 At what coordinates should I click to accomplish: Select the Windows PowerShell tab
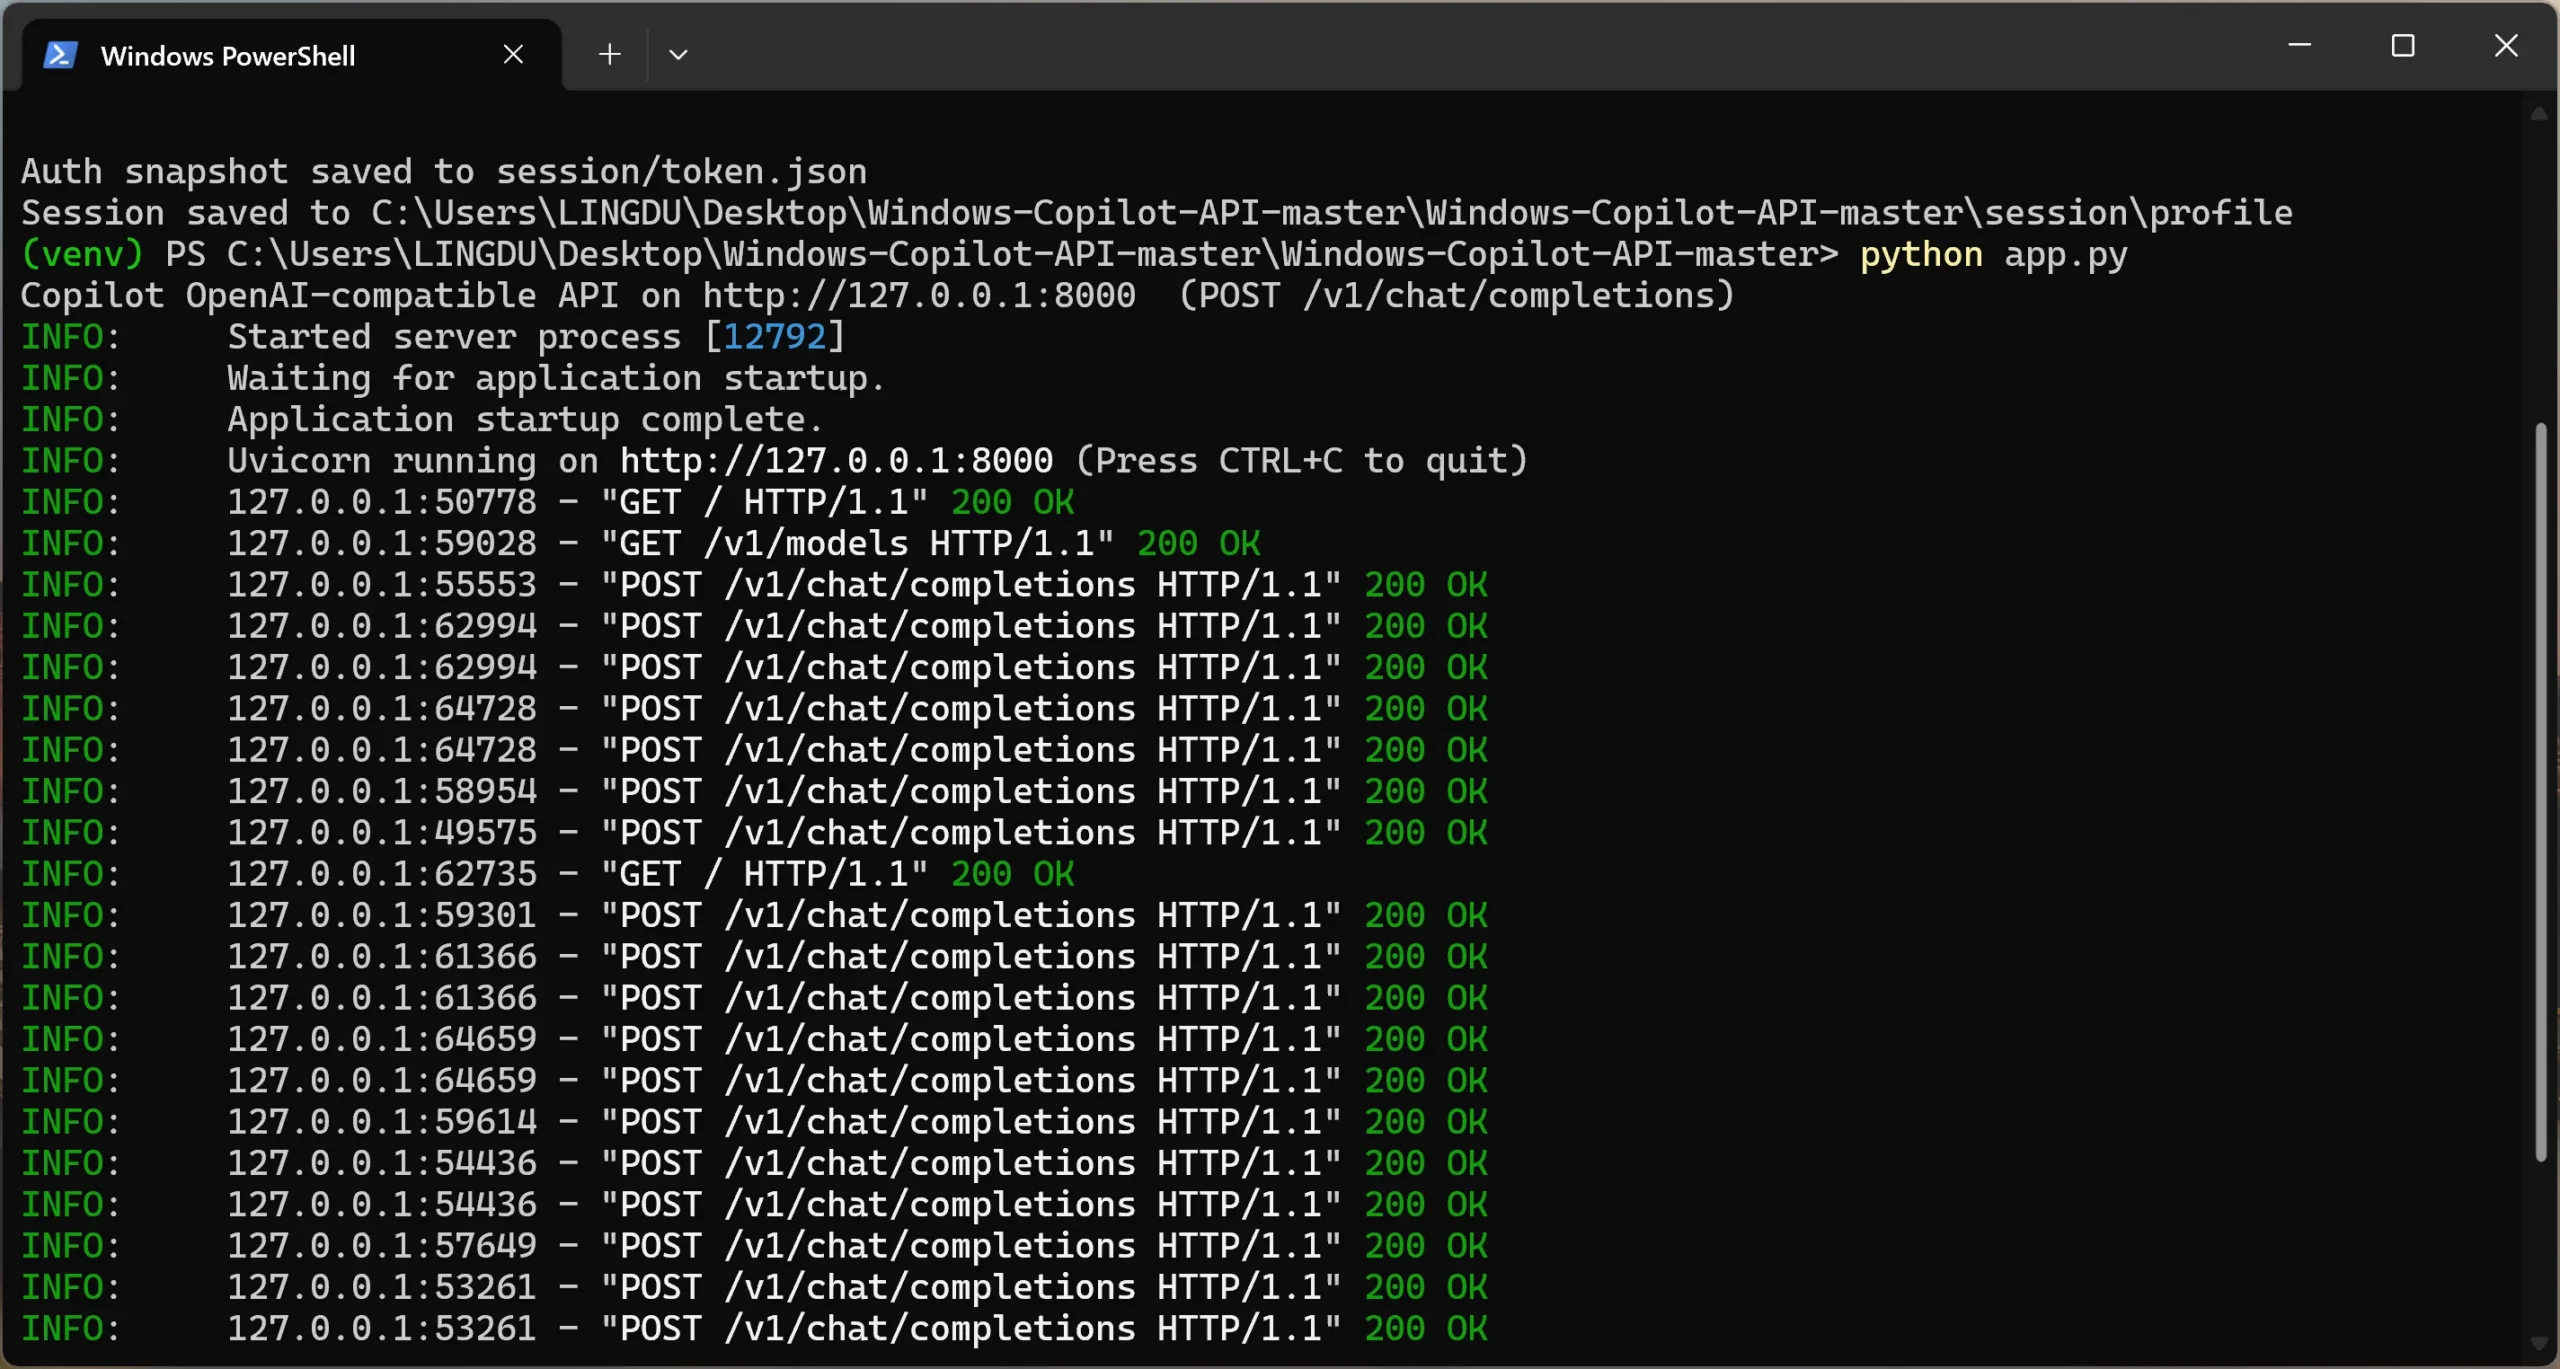point(291,55)
